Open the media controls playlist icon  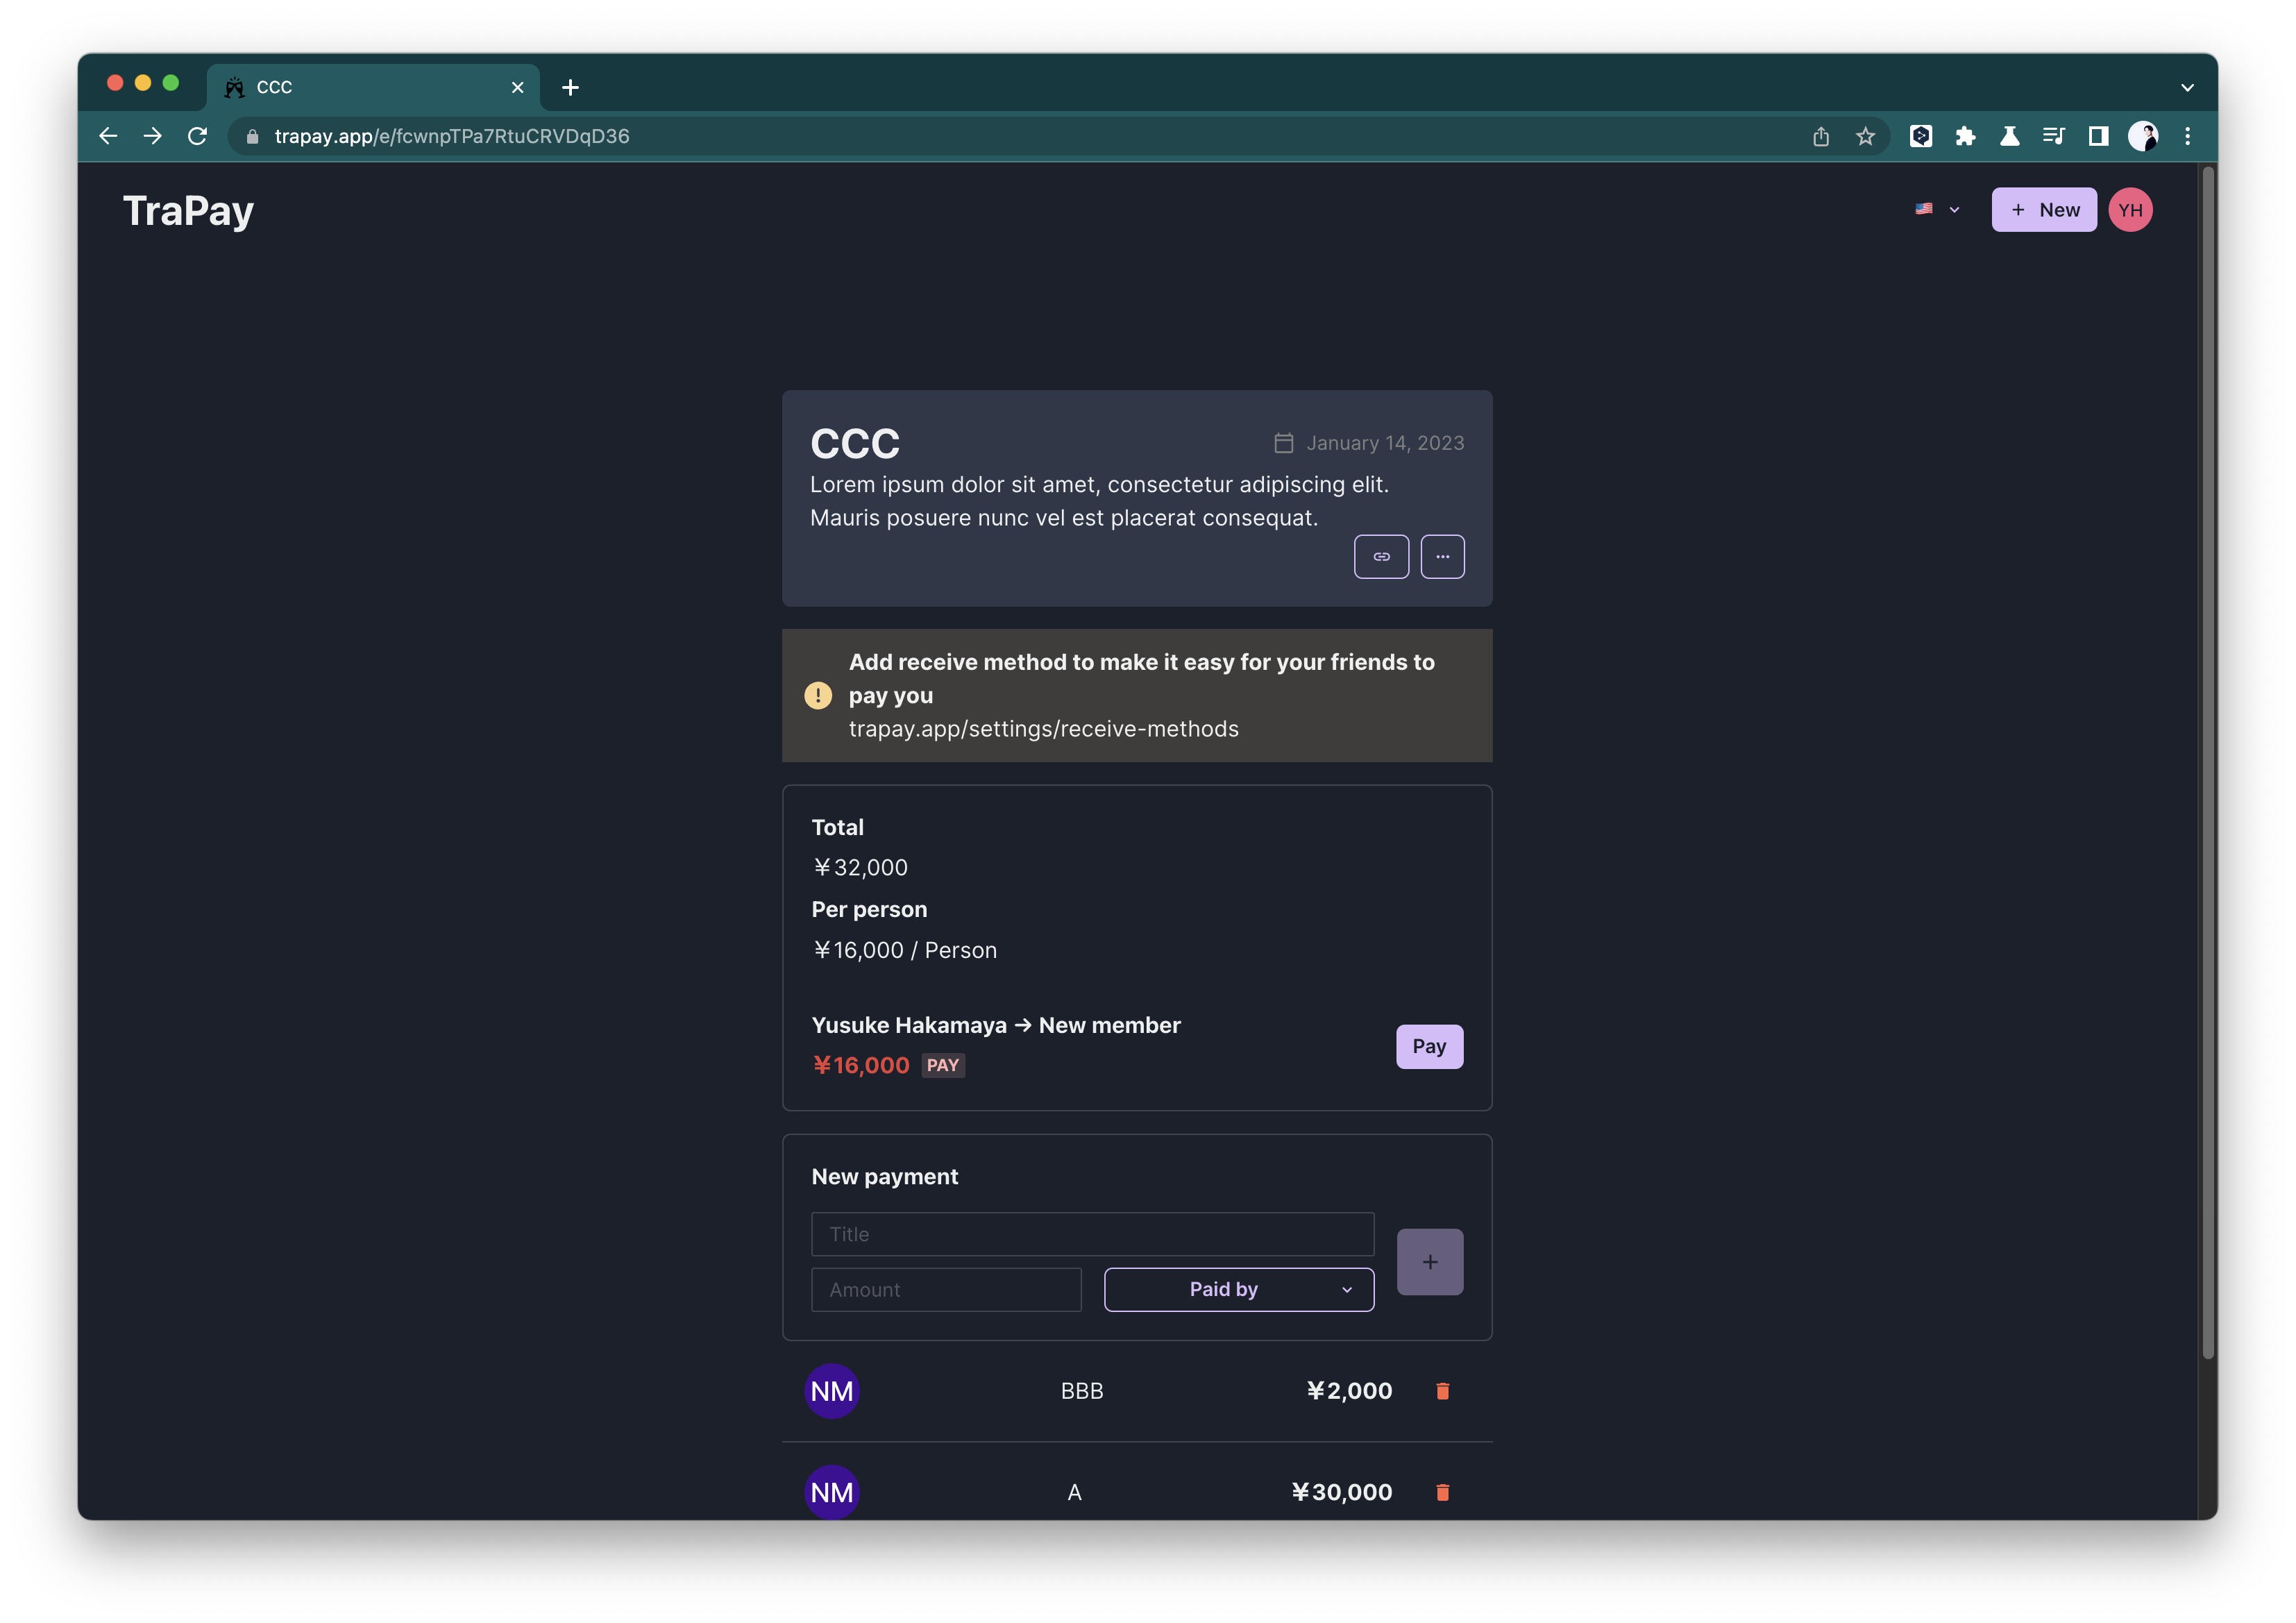coord(2053,136)
